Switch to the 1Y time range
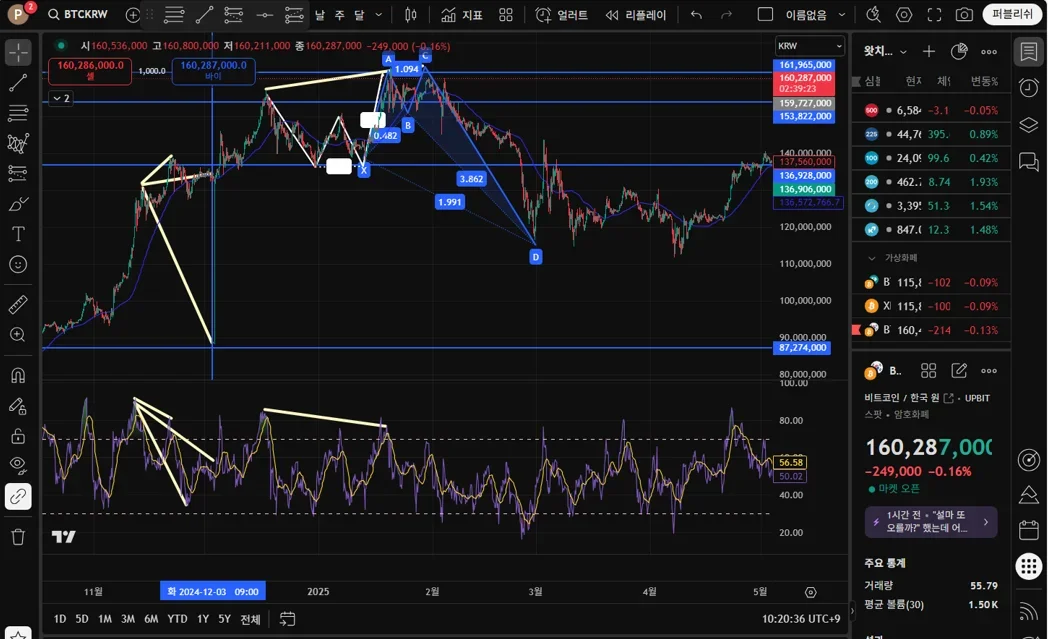The width and height of the screenshot is (1048, 639). pyautogui.click(x=203, y=619)
